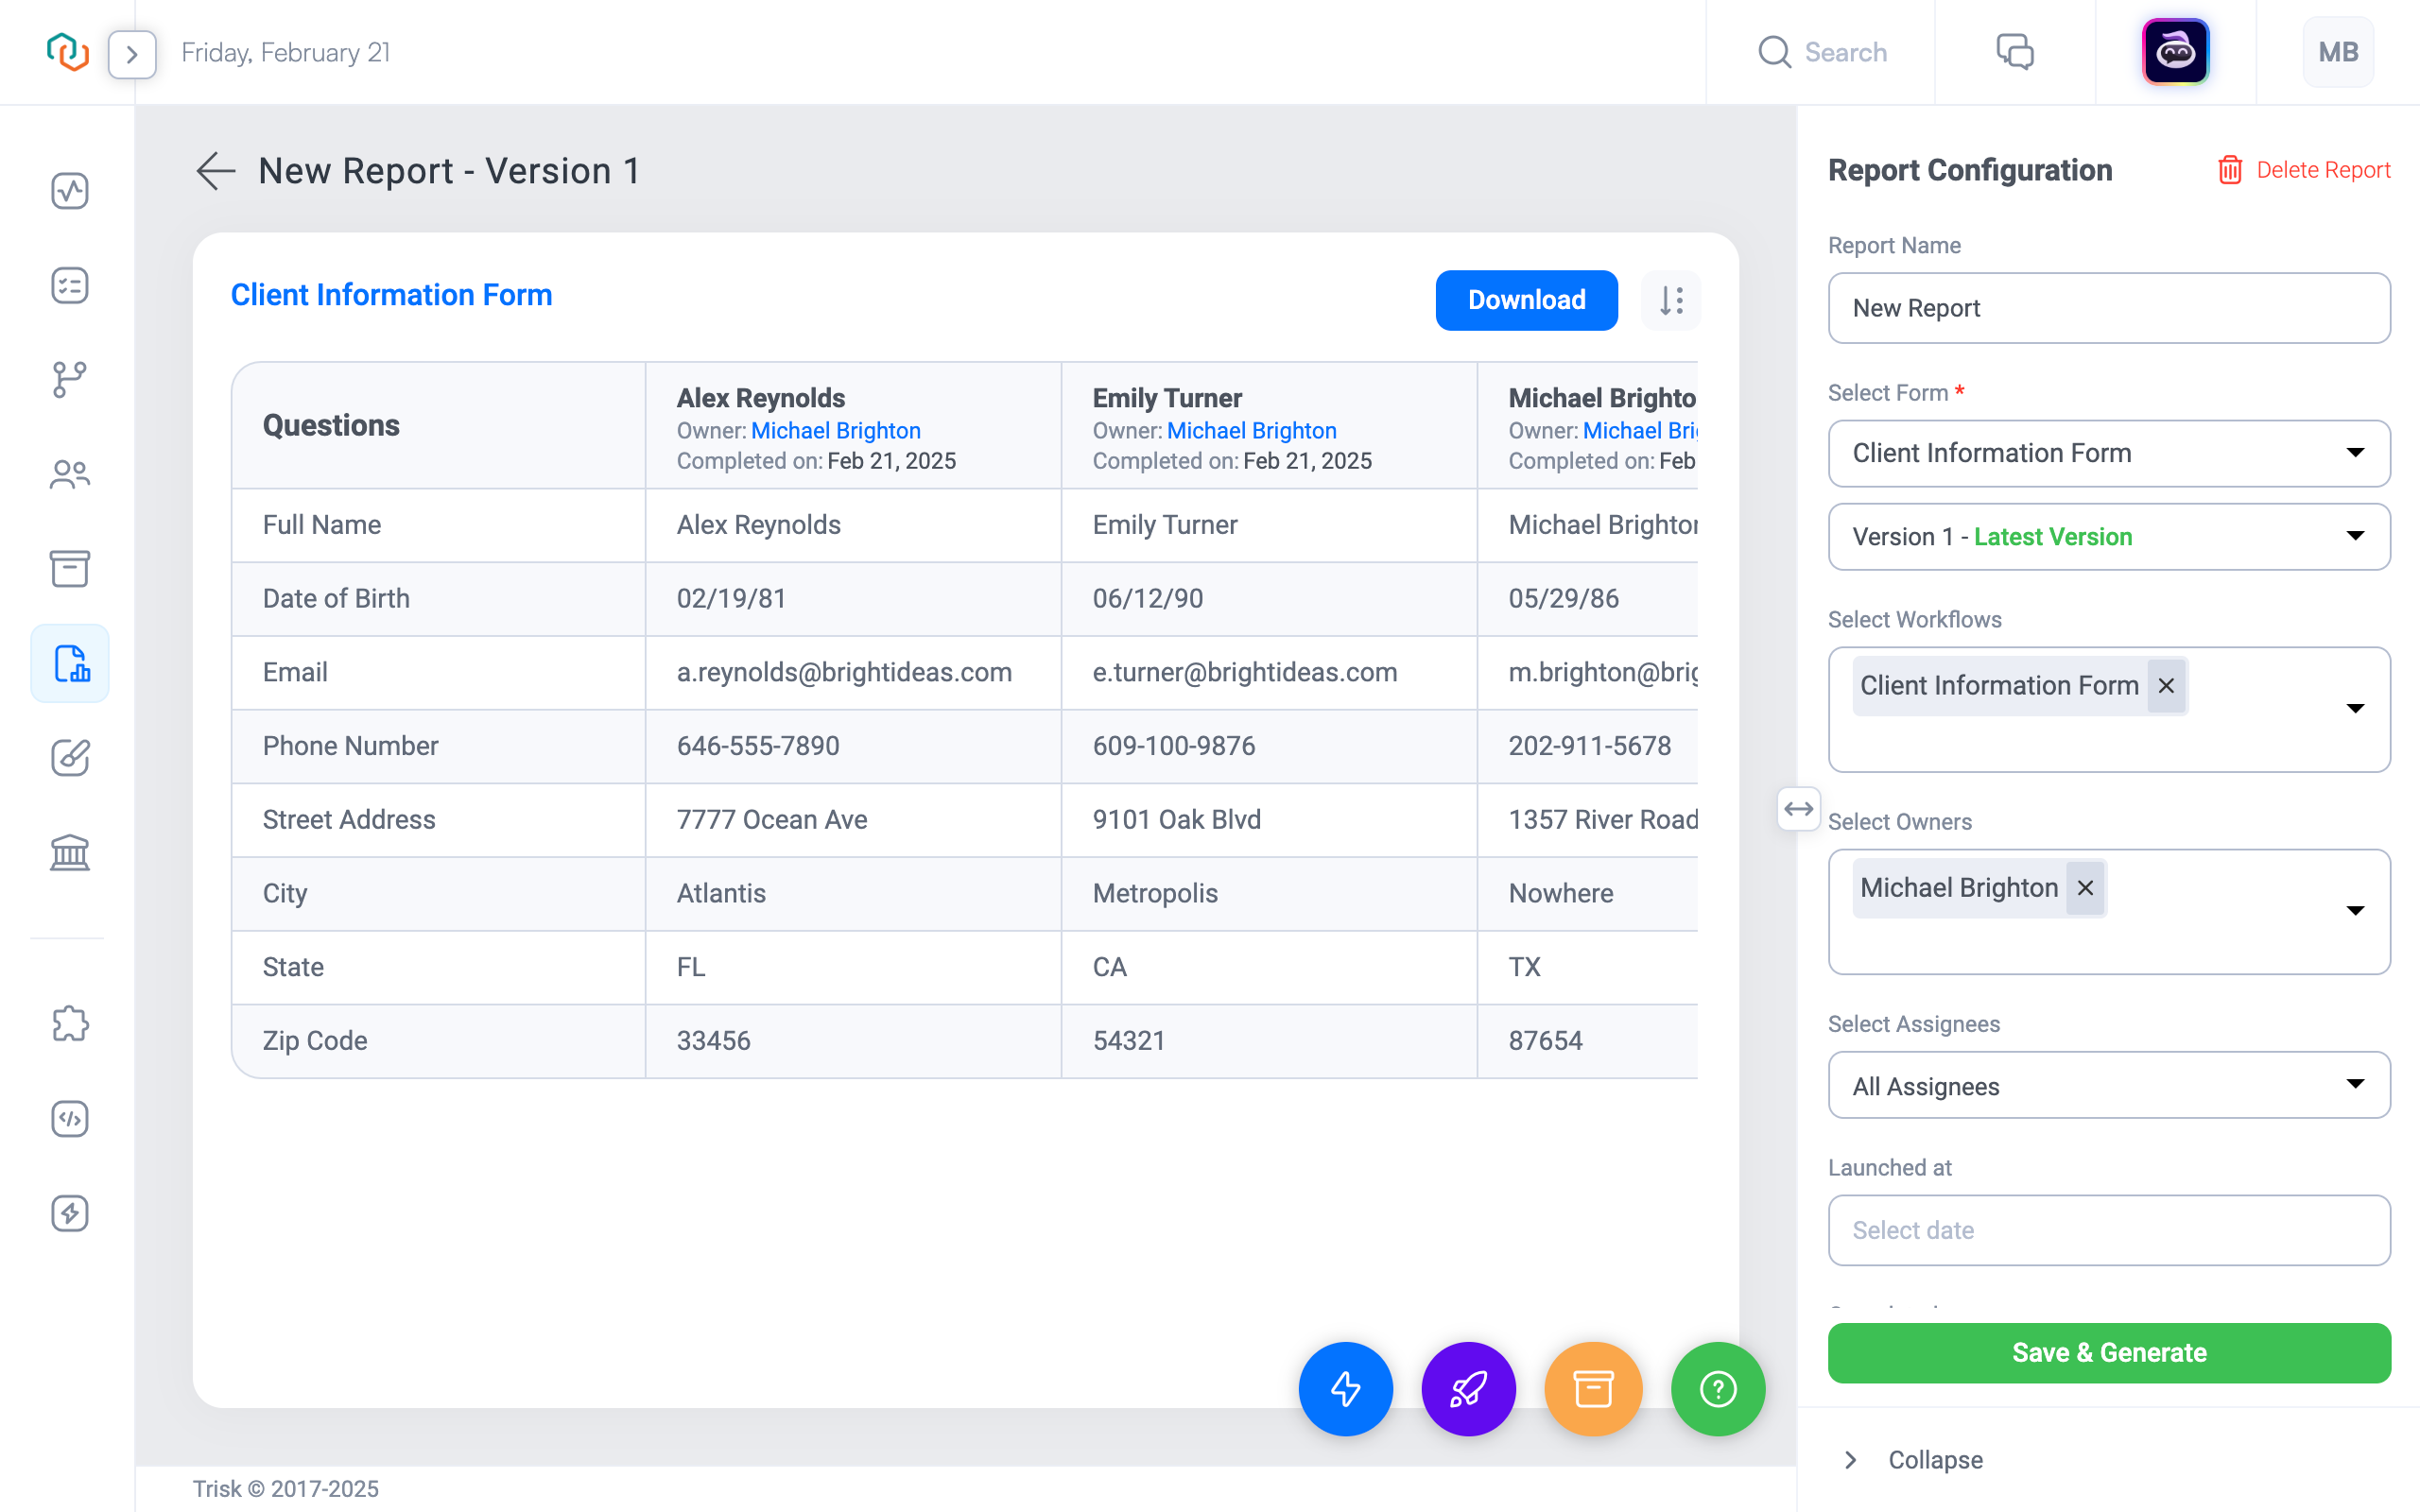
Task: Select the a.reynolds@brightideas.com email cell
Action: [853, 672]
